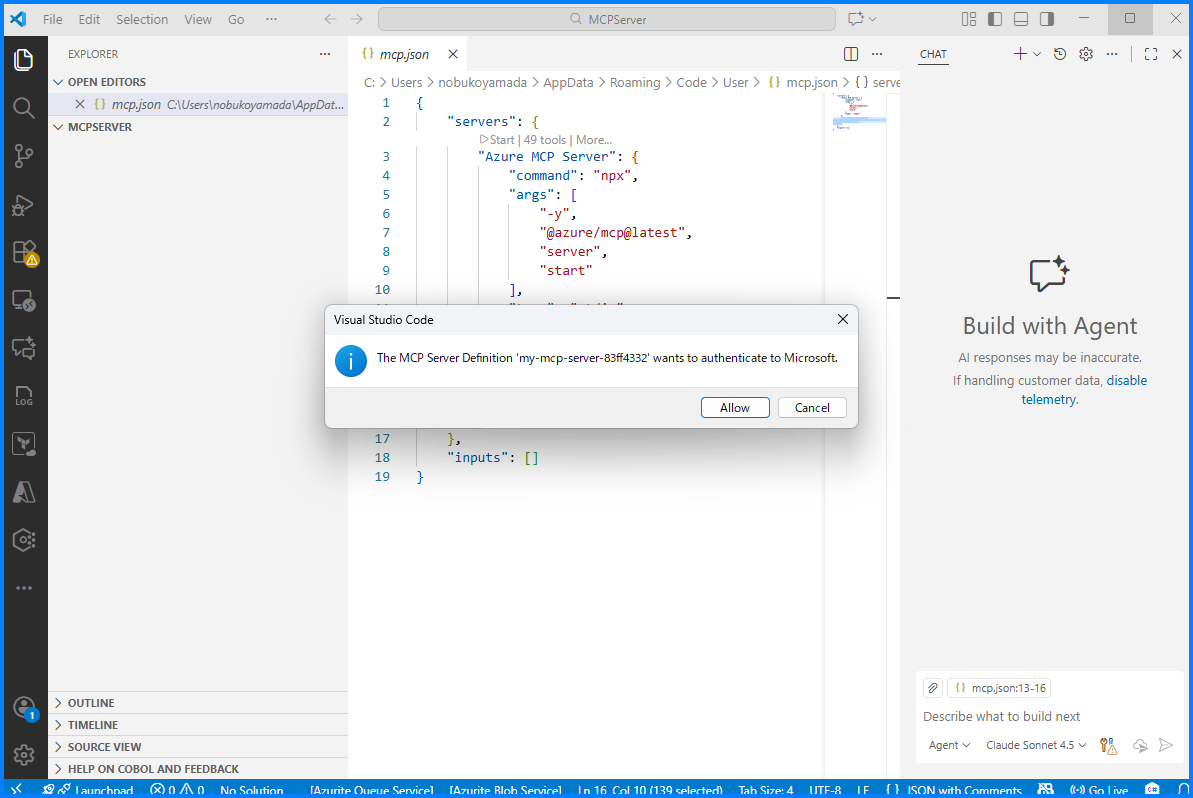Open chat settings gear in Chat panel
This screenshot has width=1193, height=798.
click(1086, 54)
